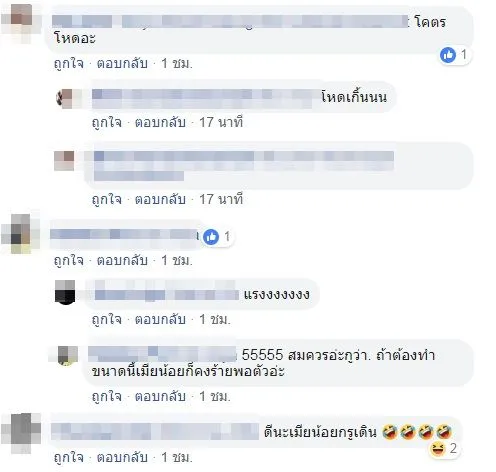Open the commenter avatar beside the โคตรโหดอะ comment
This screenshot has height=472, width=496.
[21, 23]
